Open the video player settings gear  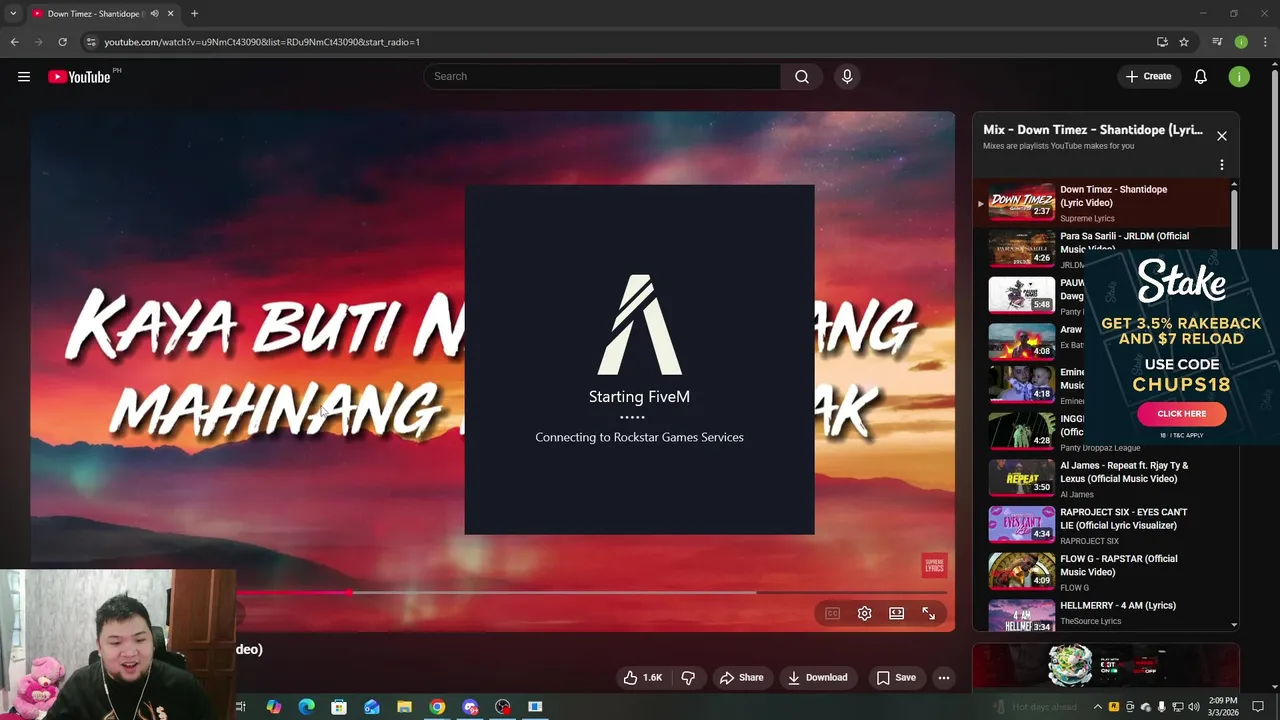(x=864, y=613)
